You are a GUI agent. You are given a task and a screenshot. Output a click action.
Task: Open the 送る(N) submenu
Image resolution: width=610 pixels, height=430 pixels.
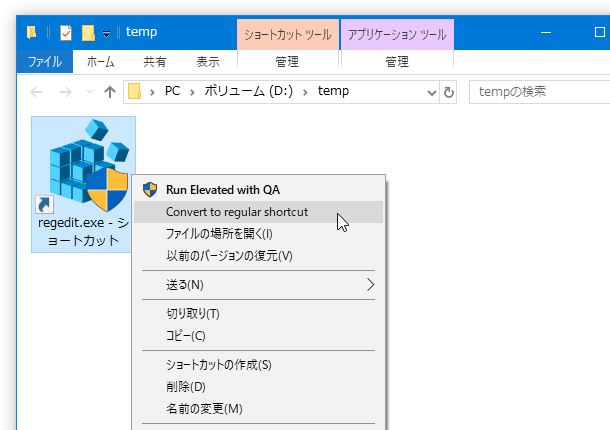click(258, 285)
